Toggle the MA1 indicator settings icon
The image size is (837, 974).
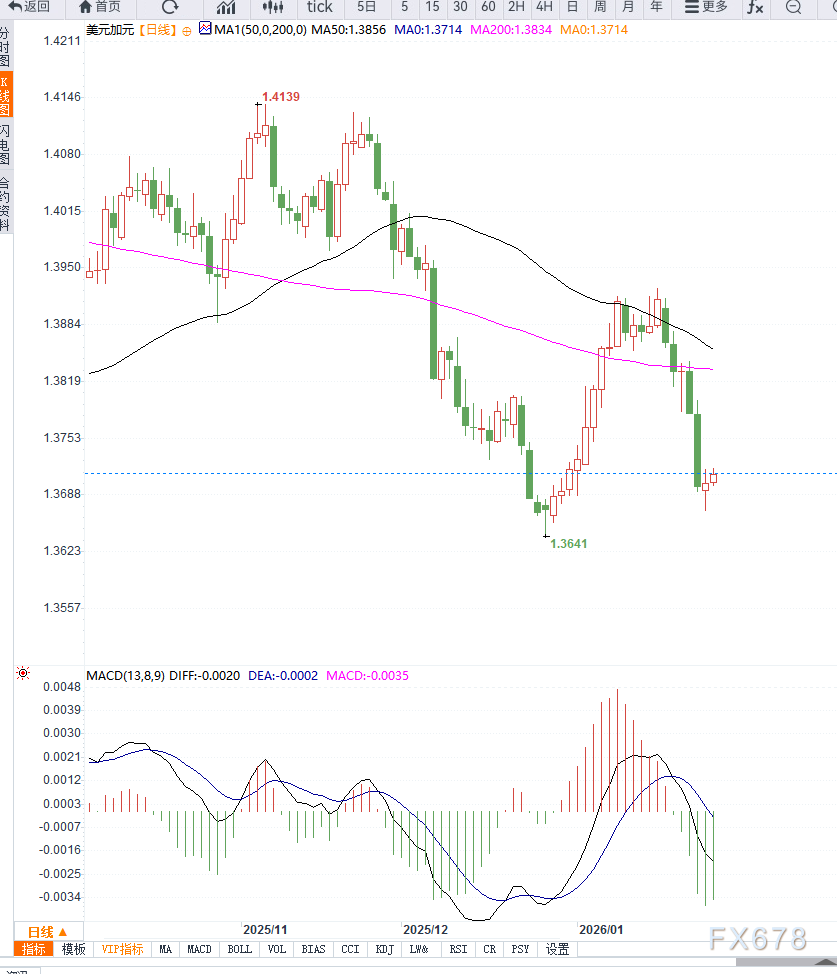[207, 30]
